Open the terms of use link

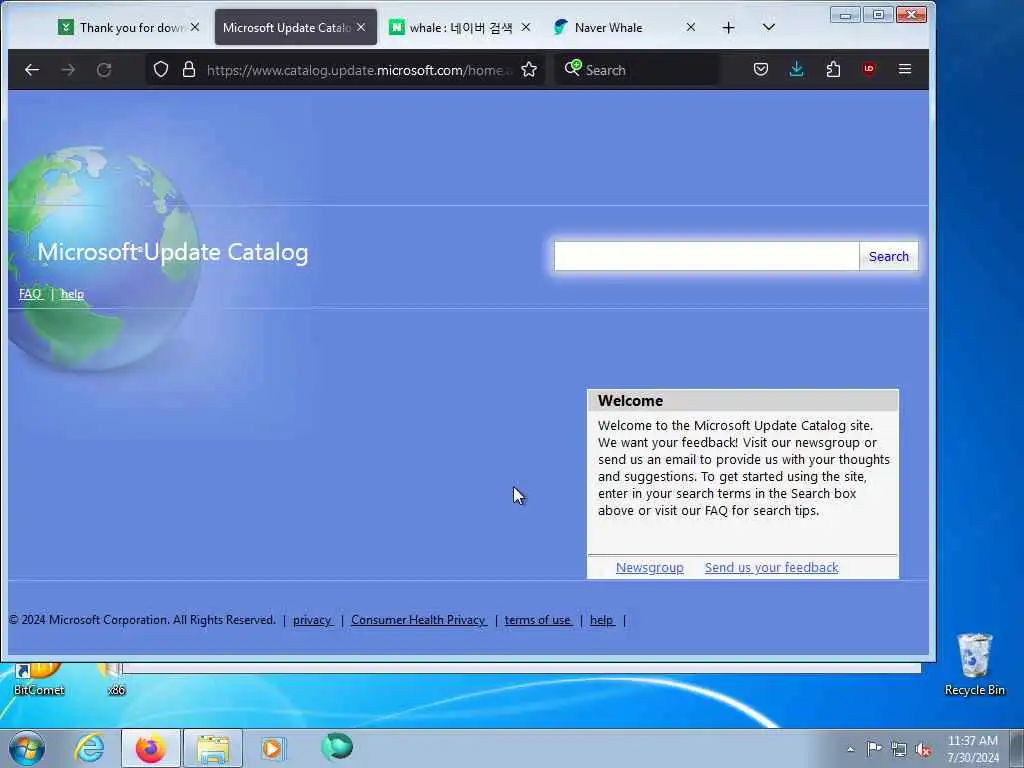[x=538, y=620]
